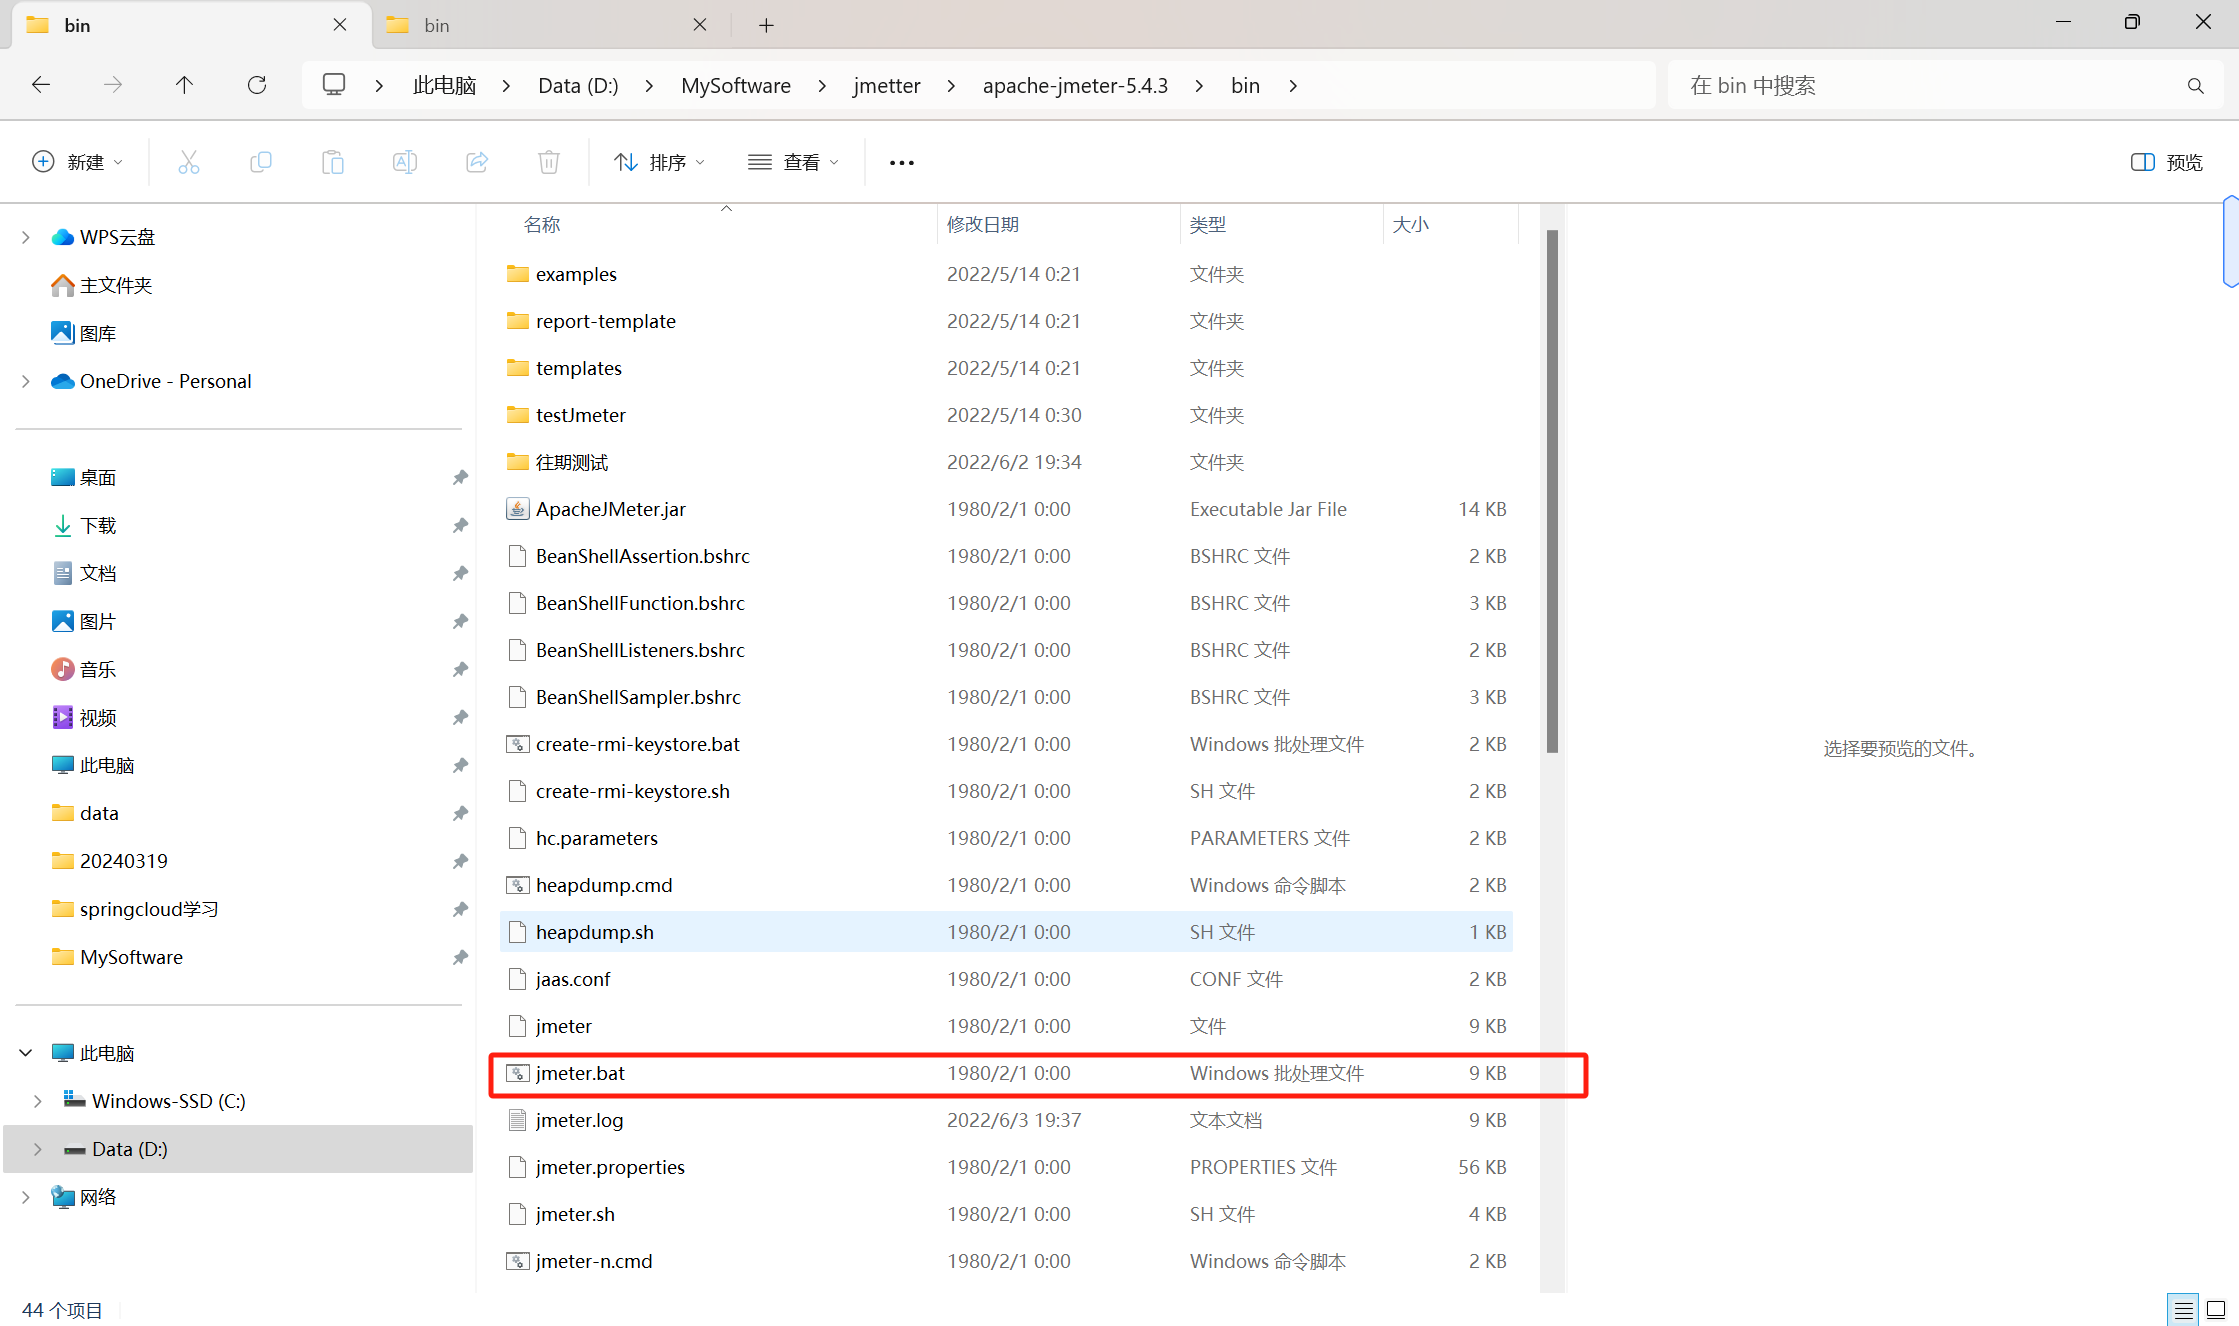Refresh the current folder view

[x=257, y=85]
